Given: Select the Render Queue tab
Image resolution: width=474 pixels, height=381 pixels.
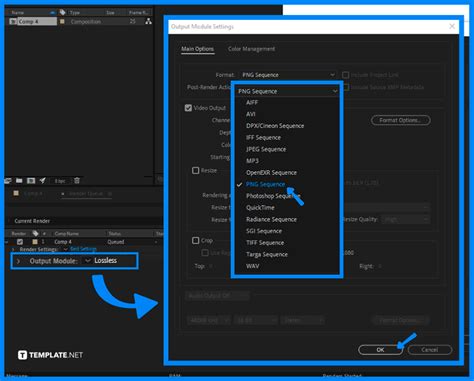Looking at the screenshot, I should [x=86, y=194].
